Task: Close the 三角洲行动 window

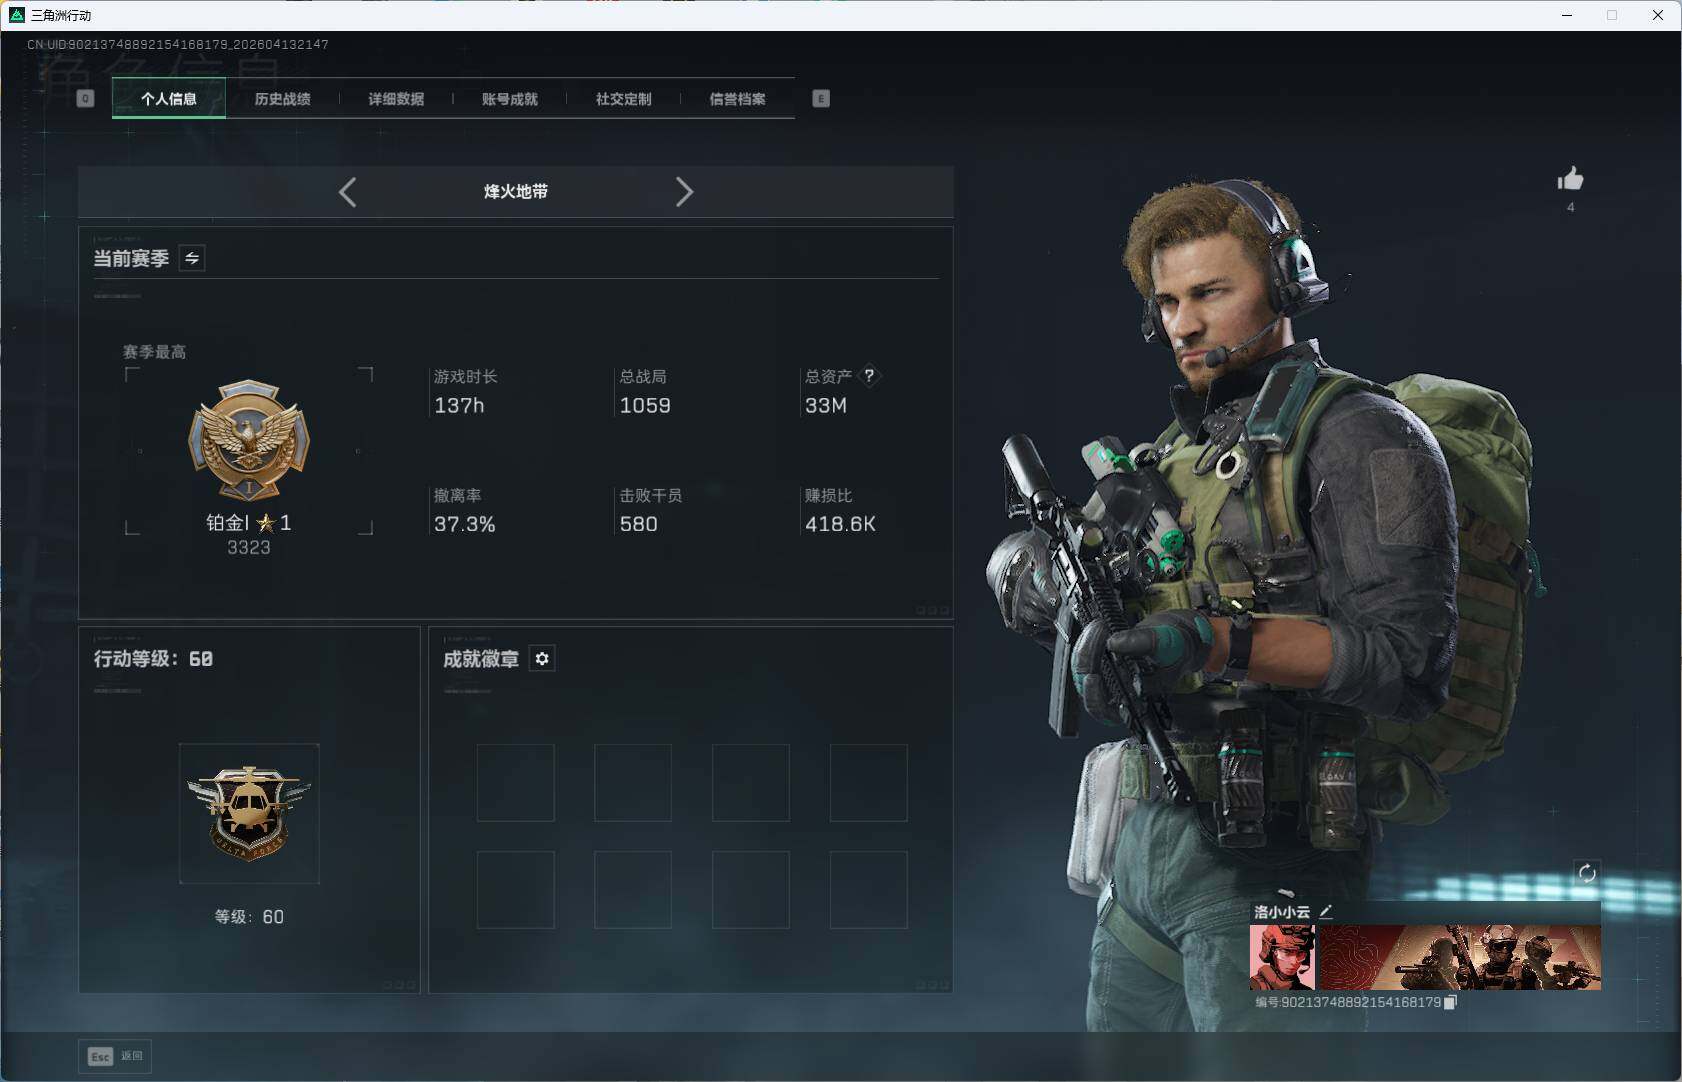Action: (x=1658, y=15)
